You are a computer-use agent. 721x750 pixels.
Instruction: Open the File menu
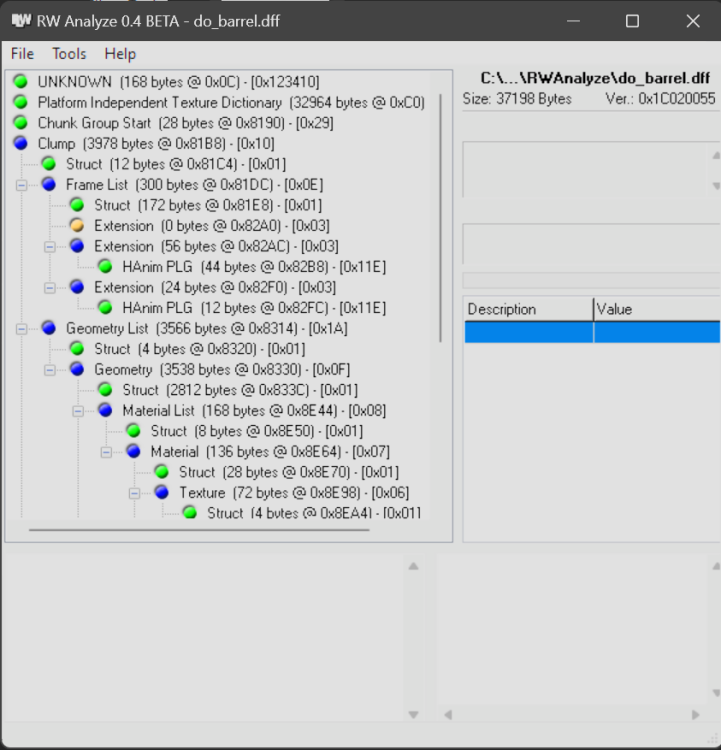[x=22, y=54]
